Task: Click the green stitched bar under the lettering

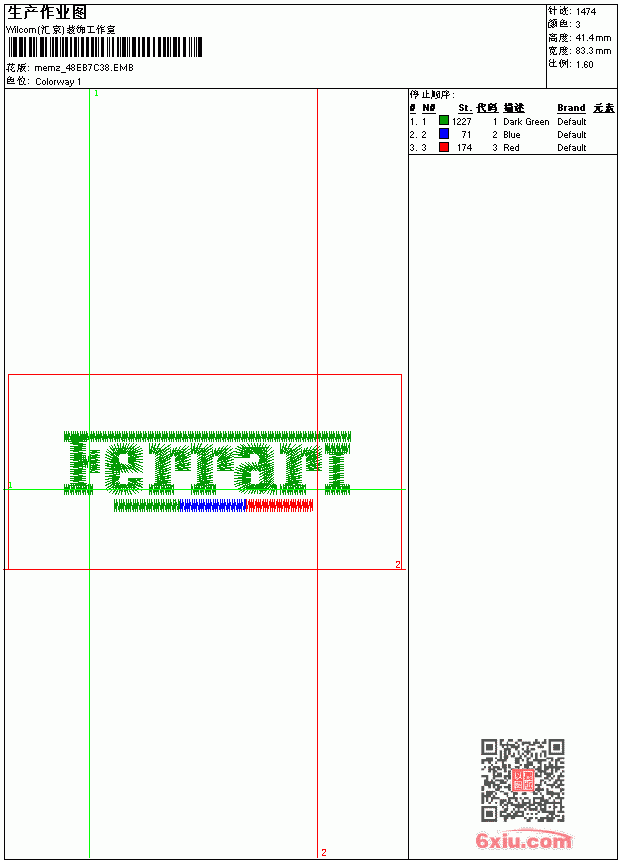Action: [x=146, y=505]
